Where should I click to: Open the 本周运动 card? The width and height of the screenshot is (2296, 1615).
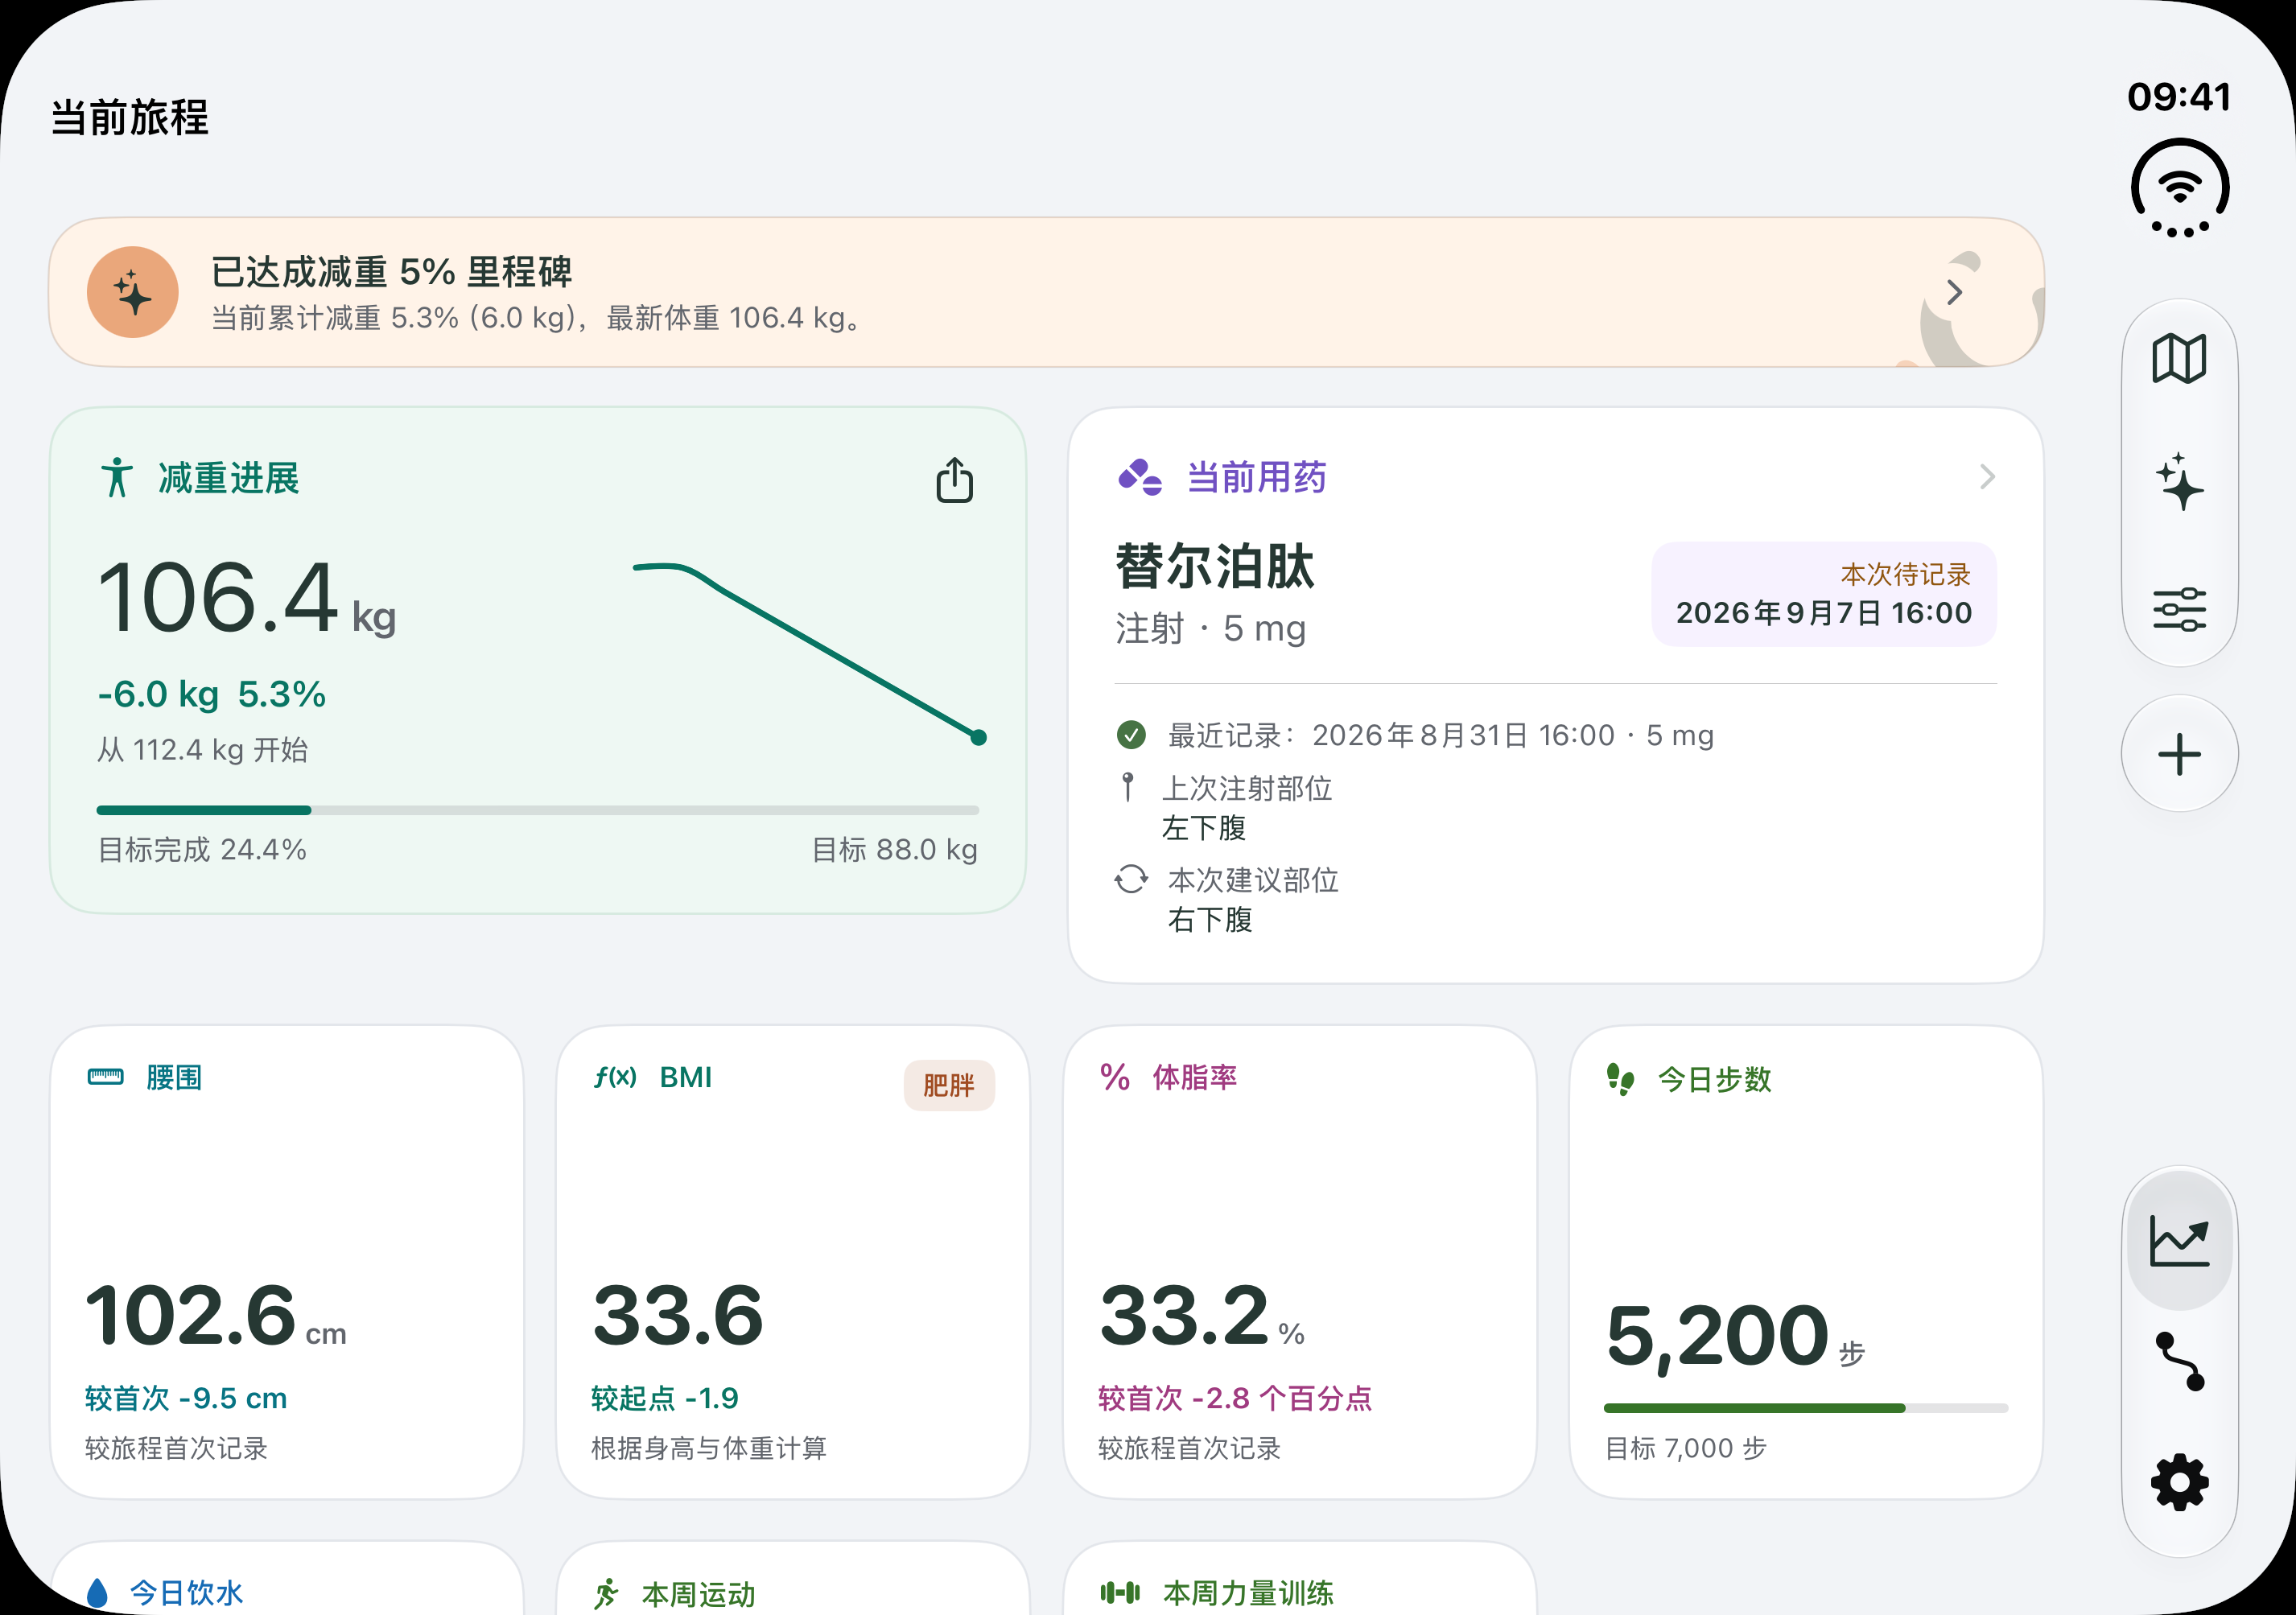pos(793,1578)
